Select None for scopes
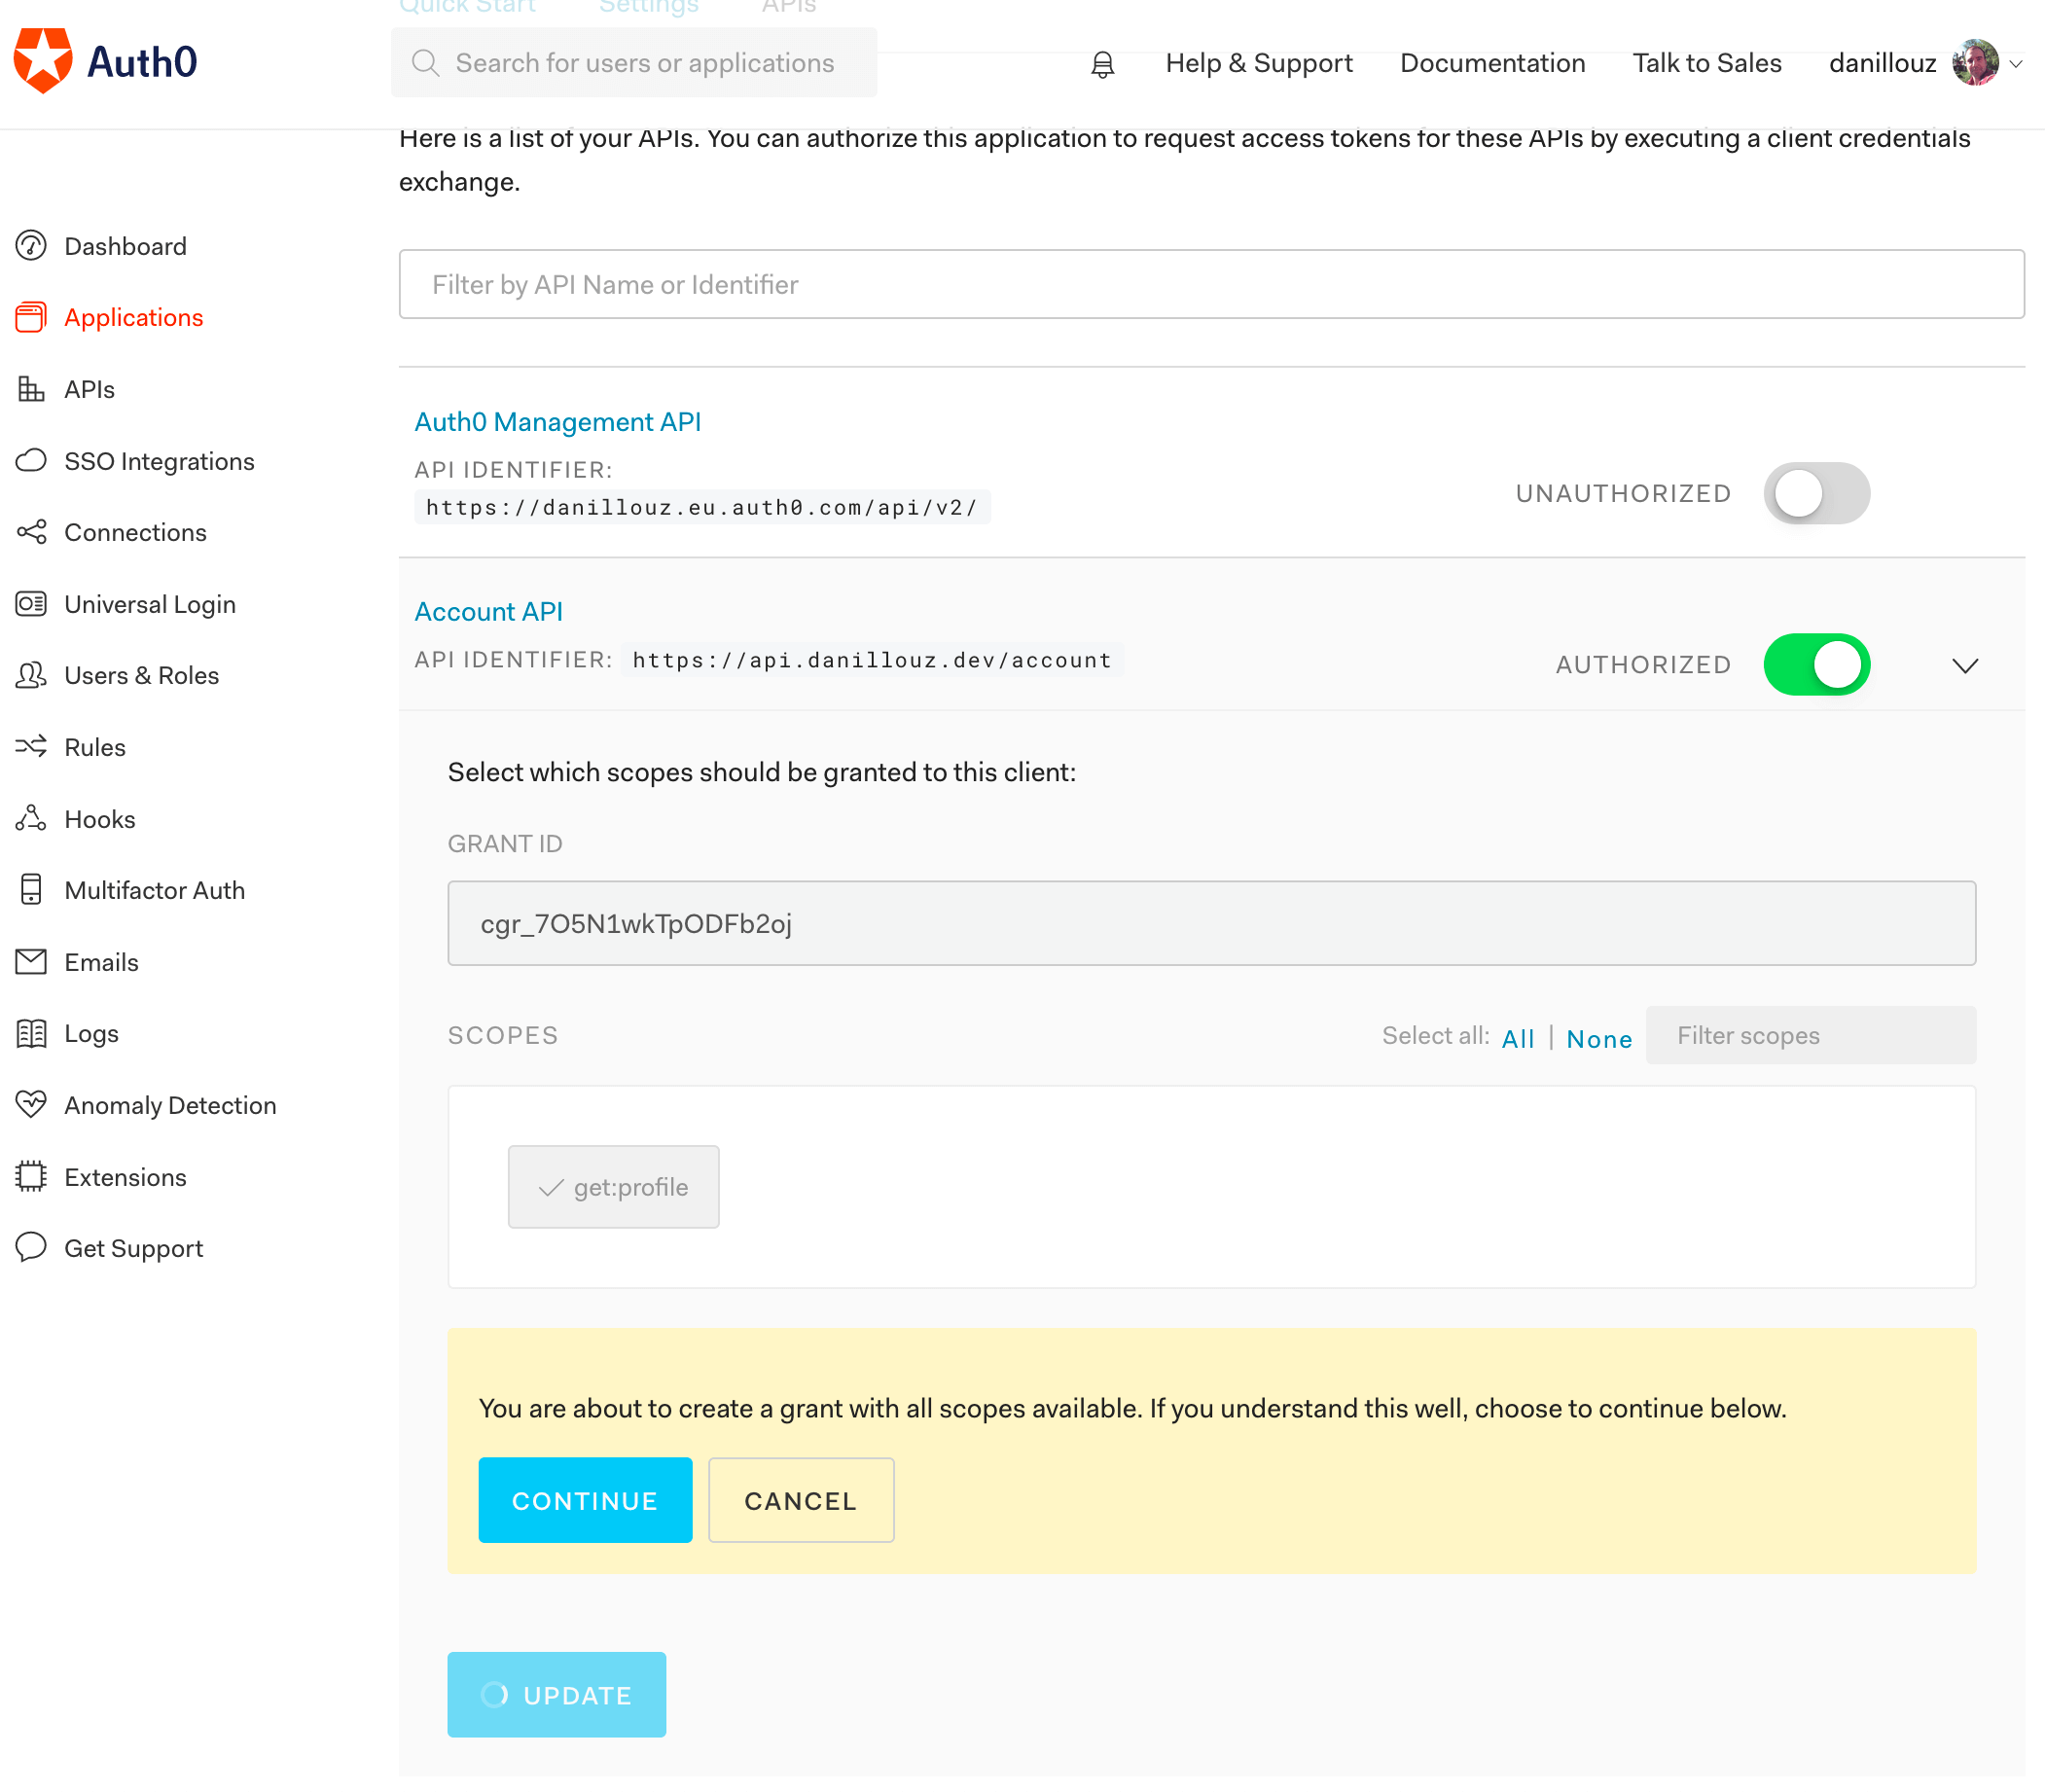The height and width of the screenshot is (1792, 2045). click(x=1598, y=1039)
